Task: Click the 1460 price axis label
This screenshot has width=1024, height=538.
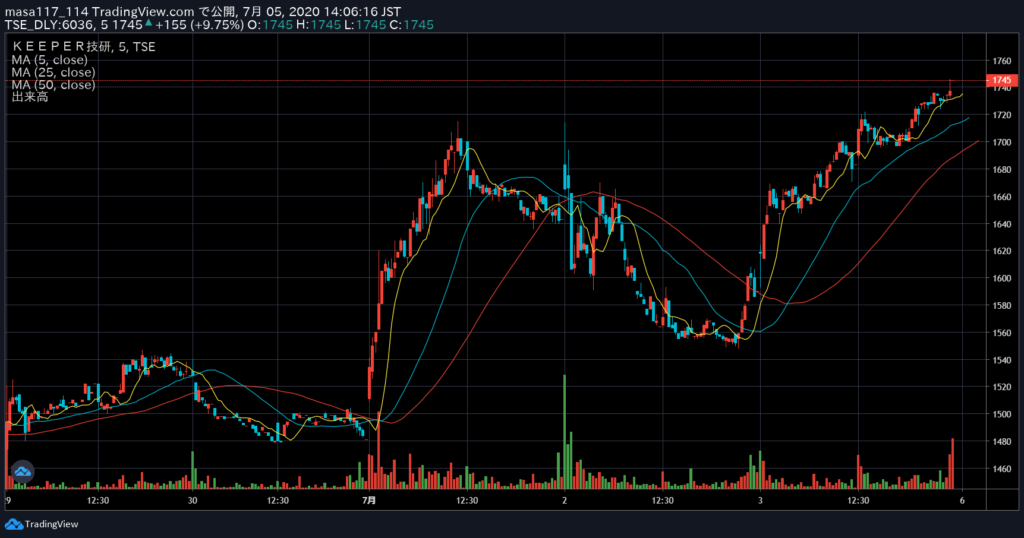Action: pos(1002,469)
